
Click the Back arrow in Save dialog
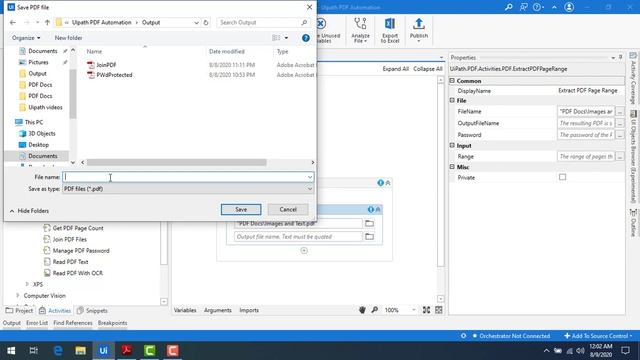pyautogui.click(x=13, y=22)
